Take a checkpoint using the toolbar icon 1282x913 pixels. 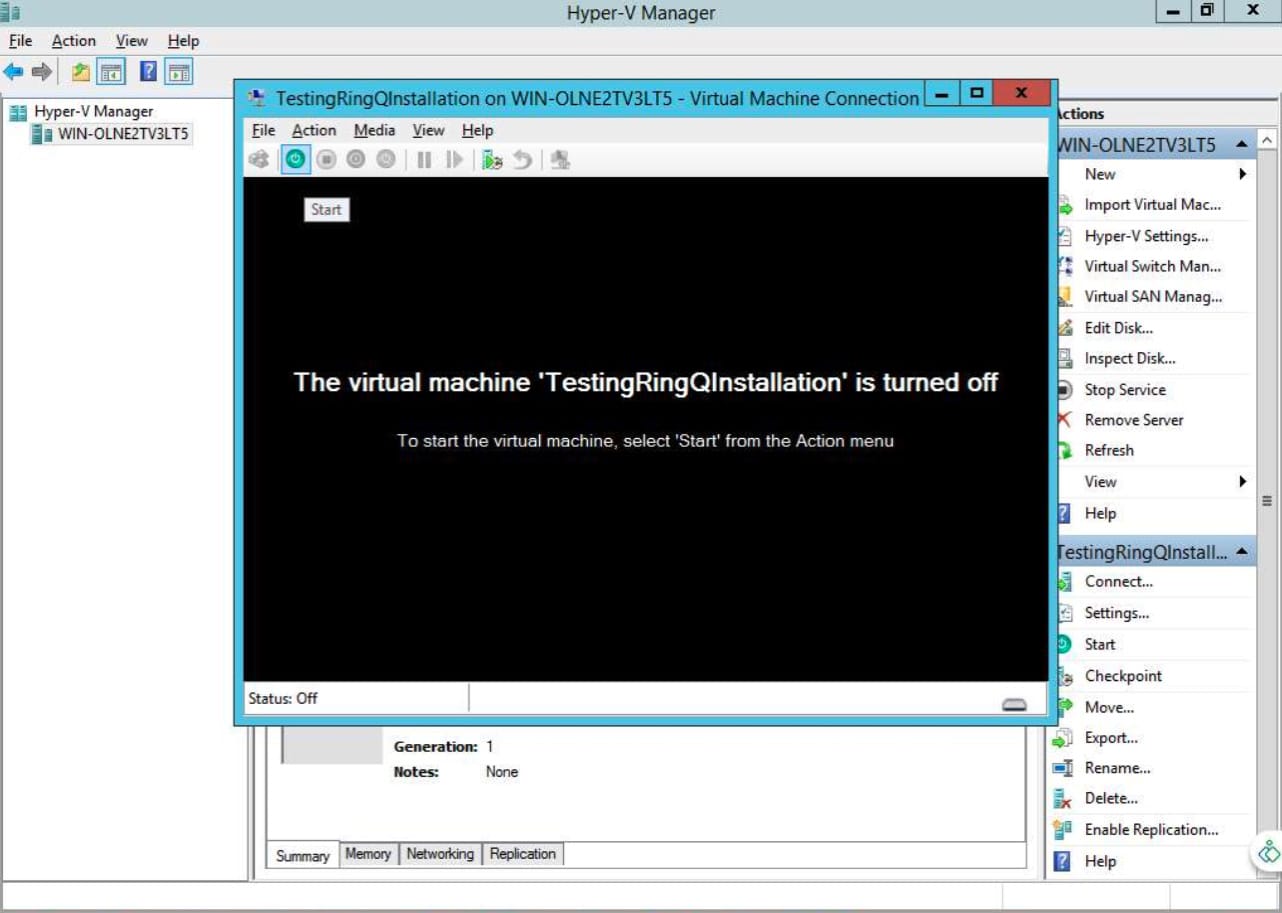(491, 158)
